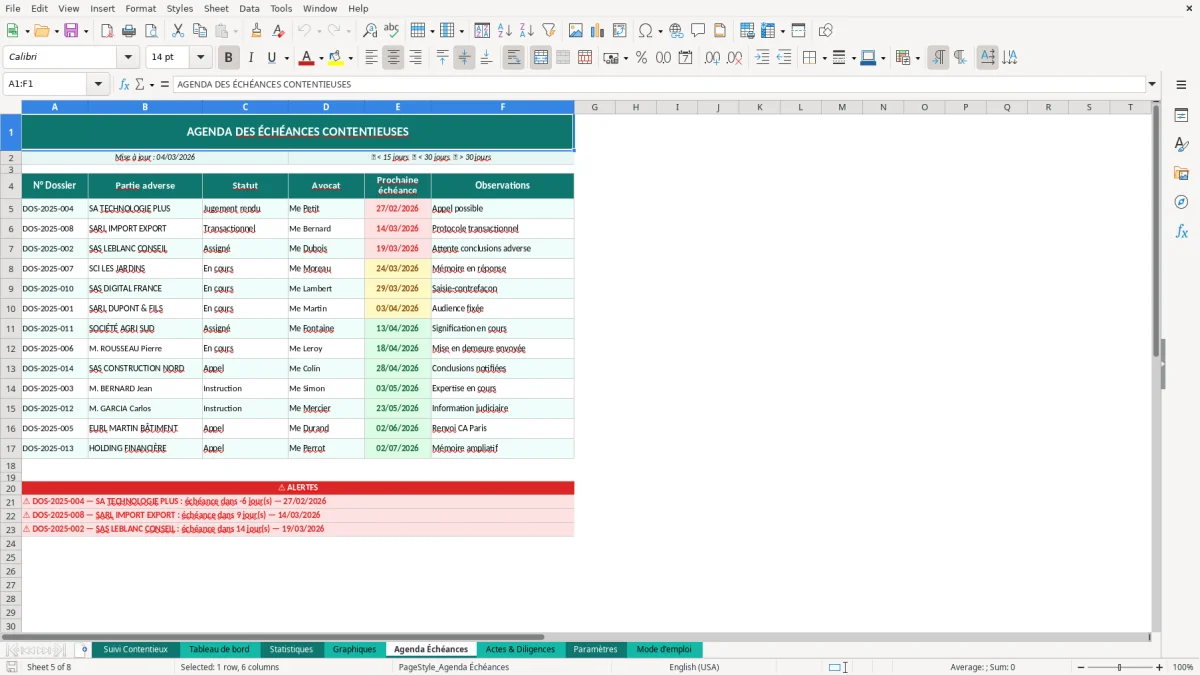Image resolution: width=1200 pixels, height=675 pixels.
Task: Click the Insert Hyperlink globe icon
Action: pyautogui.click(x=676, y=31)
